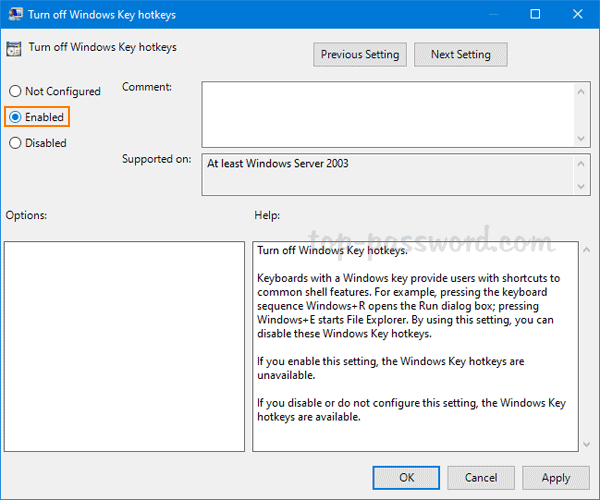
Task: Click the setting icon beside the policy heading
Action: pos(15,48)
